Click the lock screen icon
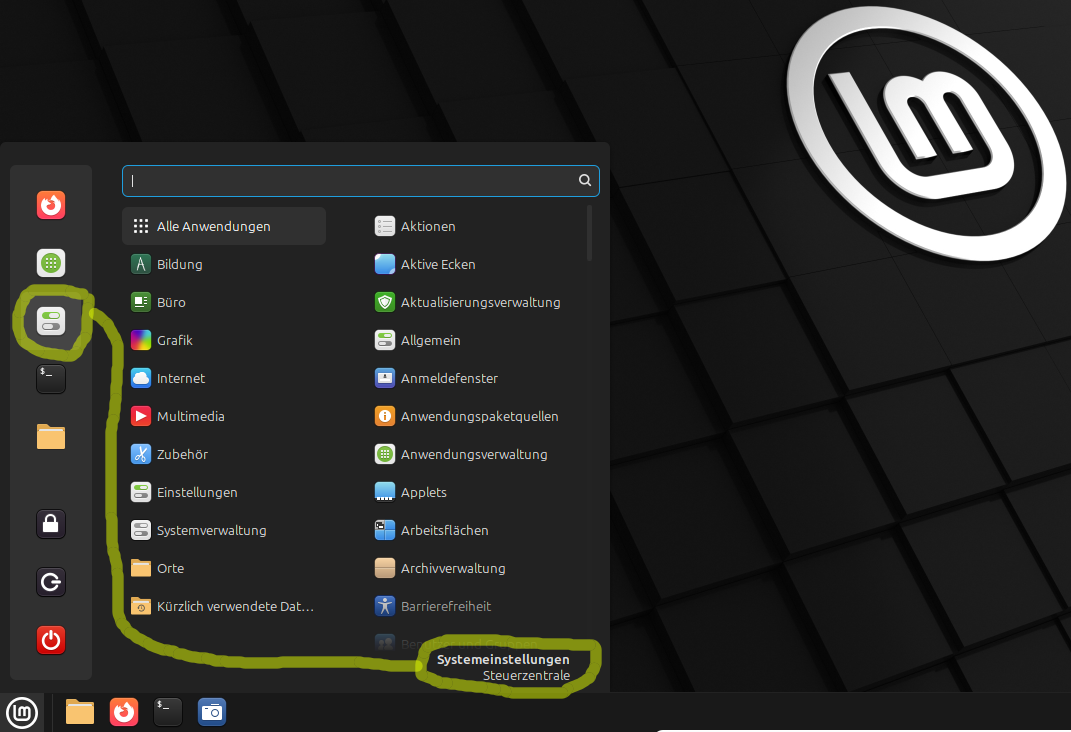Image resolution: width=1071 pixels, height=732 pixels. click(51, 524)
